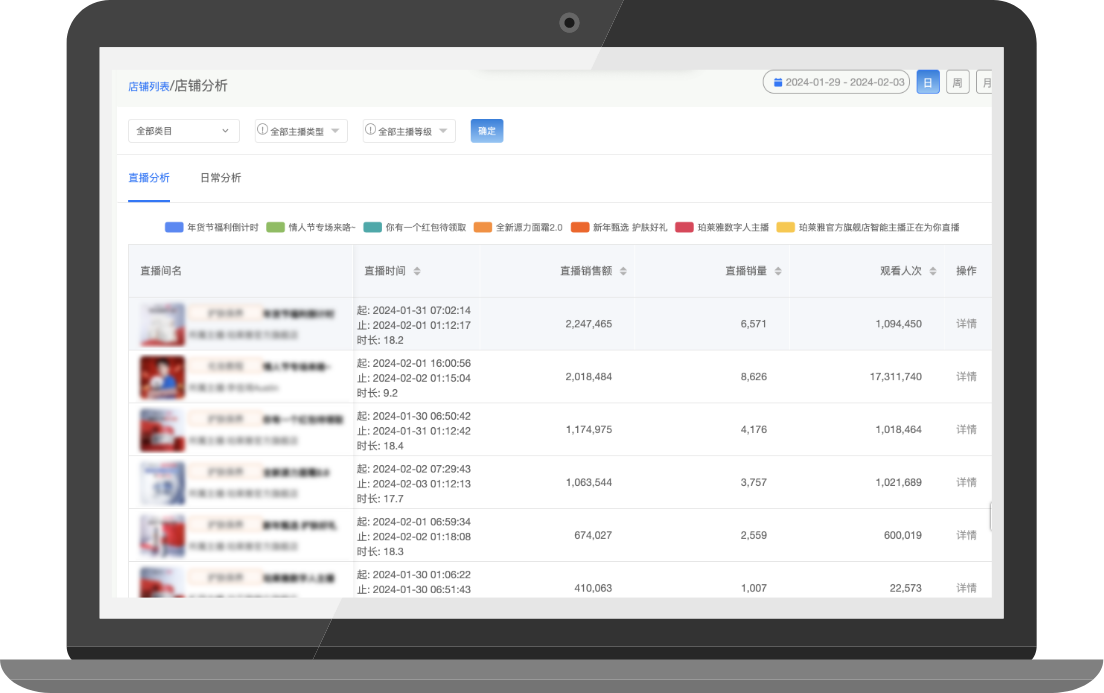The height and width of the screenshot is (693, 1104).
Task: Sort by 直播时间 column arrows
Action: [x=417, y=271]
